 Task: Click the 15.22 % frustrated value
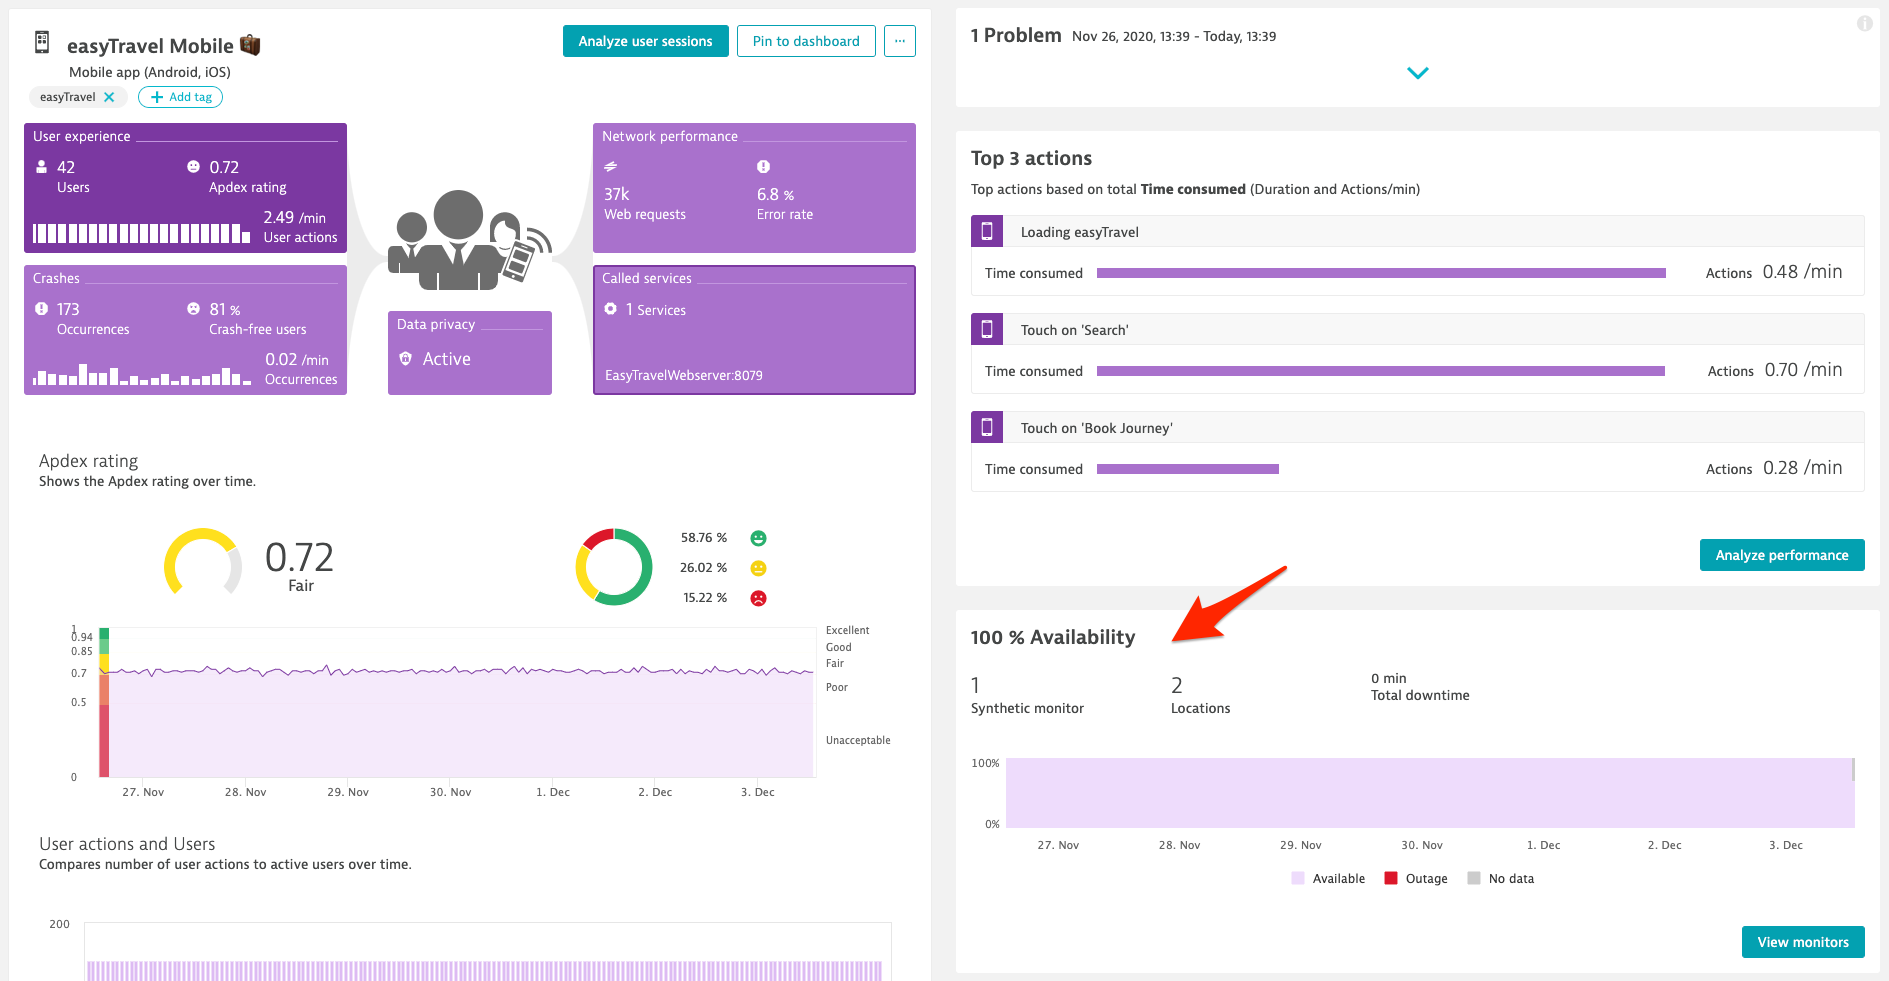(705, 598)
